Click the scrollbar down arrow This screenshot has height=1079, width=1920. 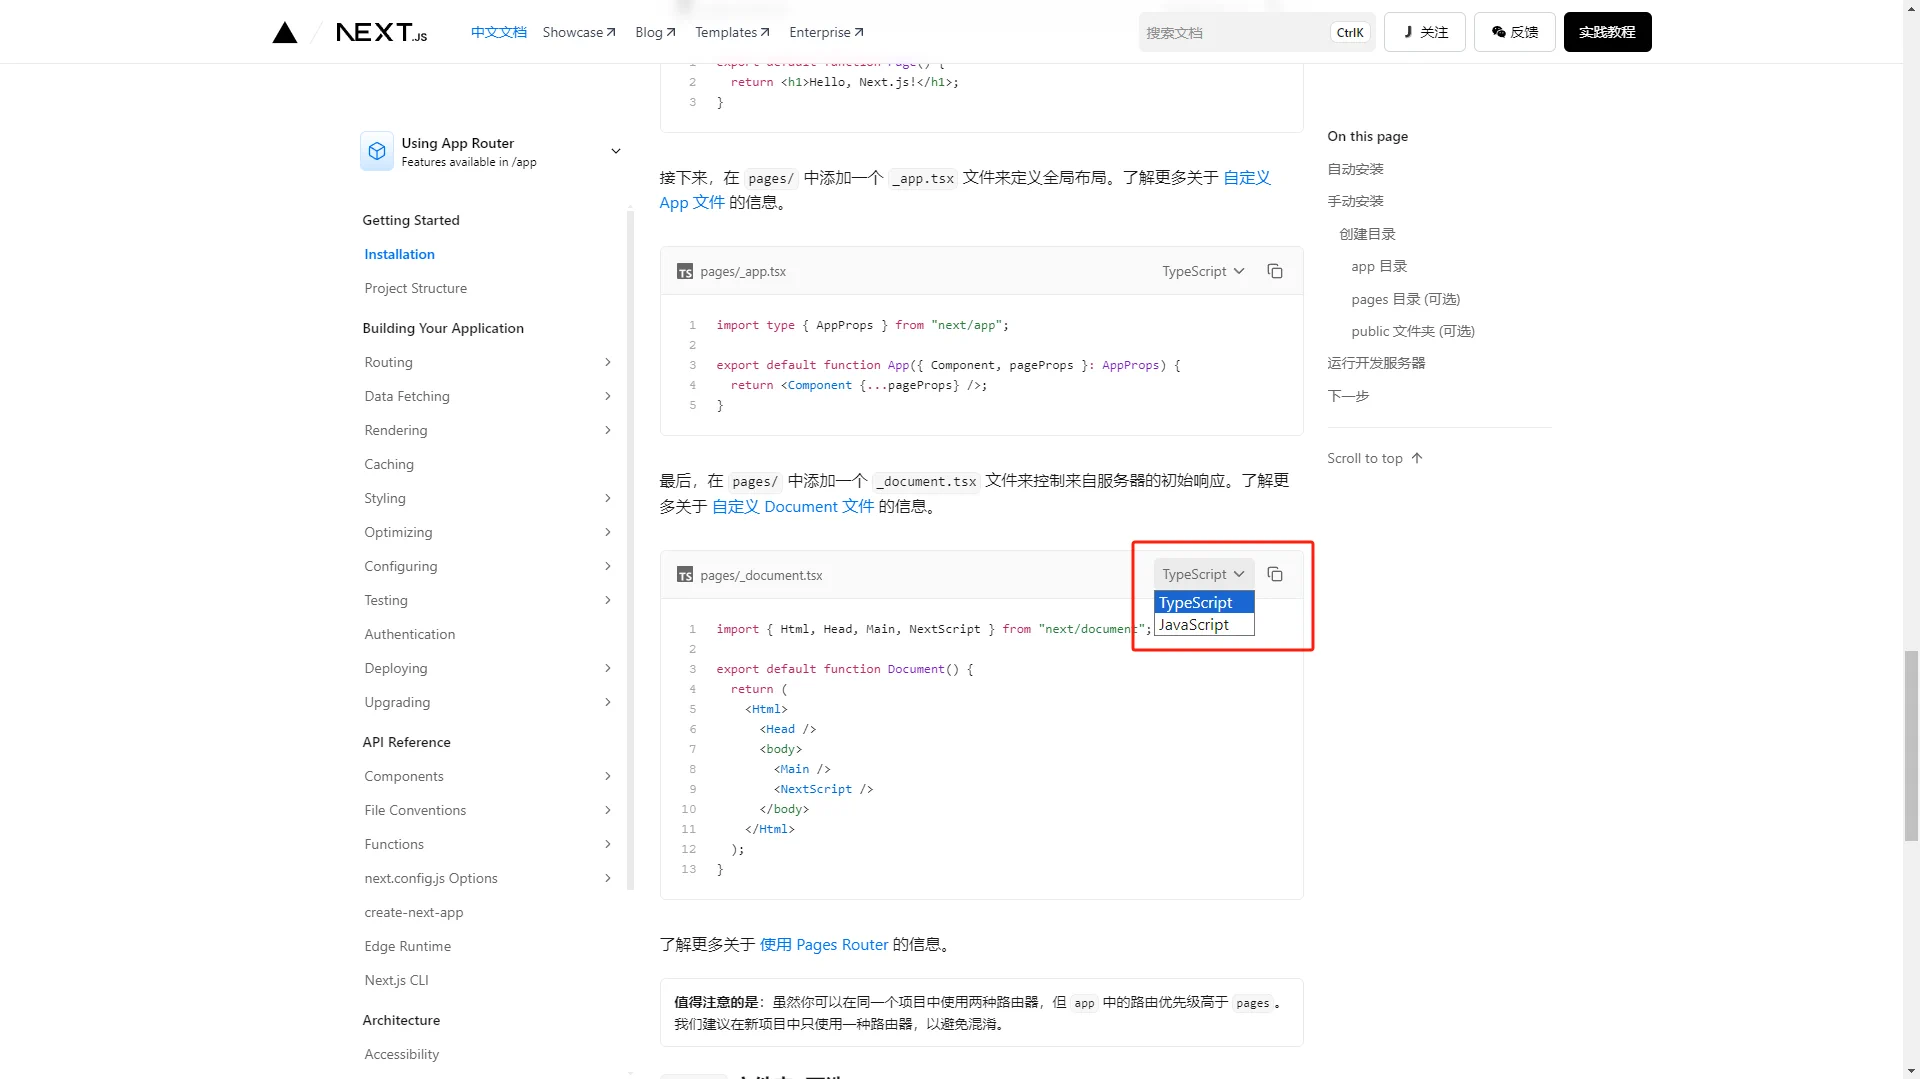coord(1911,1070)
